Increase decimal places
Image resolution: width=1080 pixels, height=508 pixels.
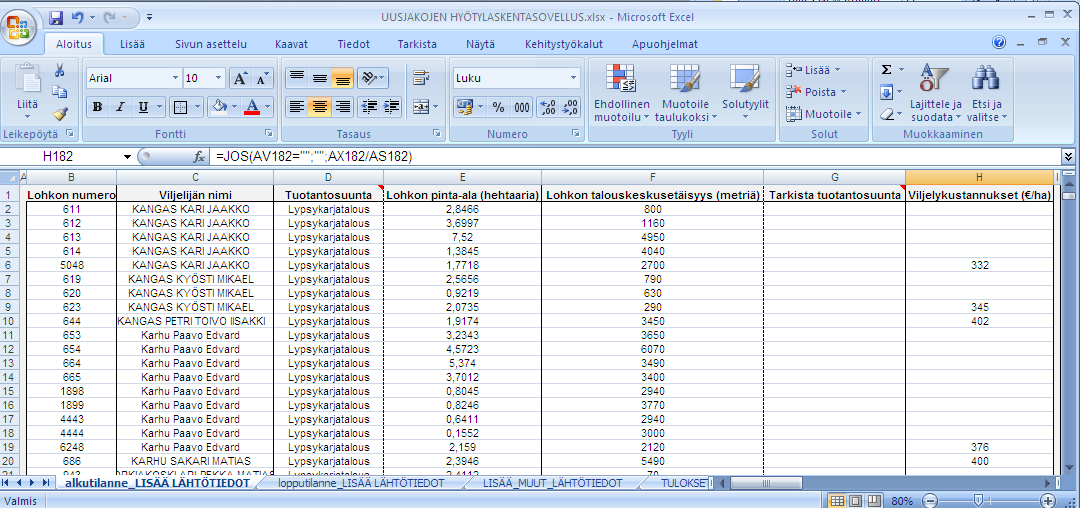(x=549, y=107)
